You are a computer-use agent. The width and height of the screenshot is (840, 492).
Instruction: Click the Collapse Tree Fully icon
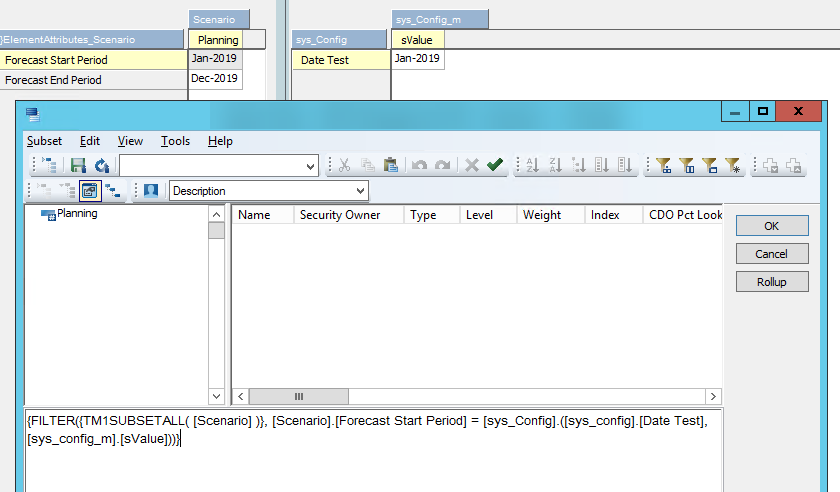[67, 191]
